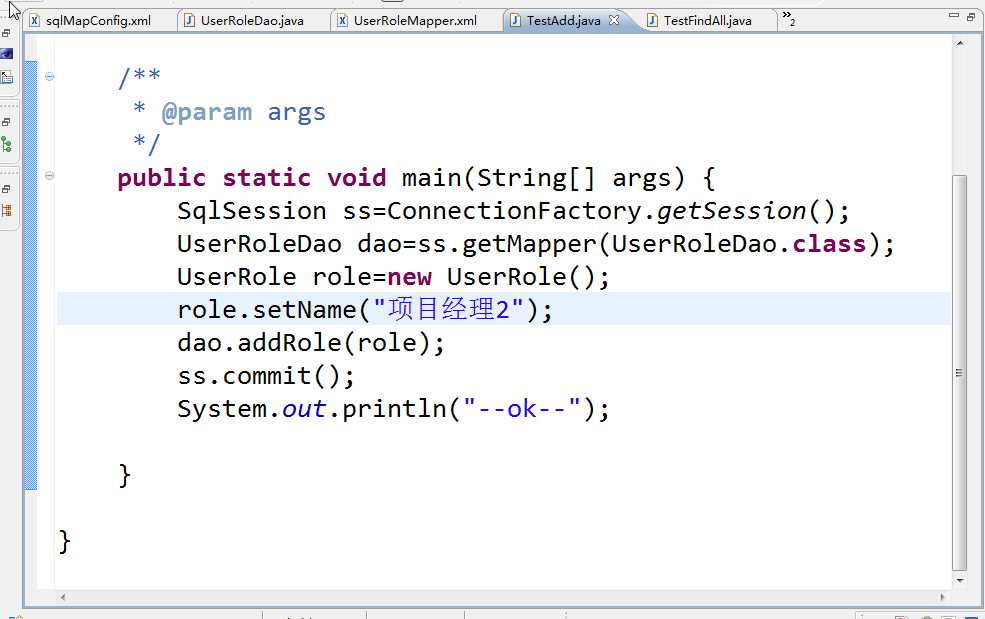The image size is (985, 619).
Task: Click the 'class' keyword in UserRoleDao.class
Action: pyautogui.click(x=829, y=244)
